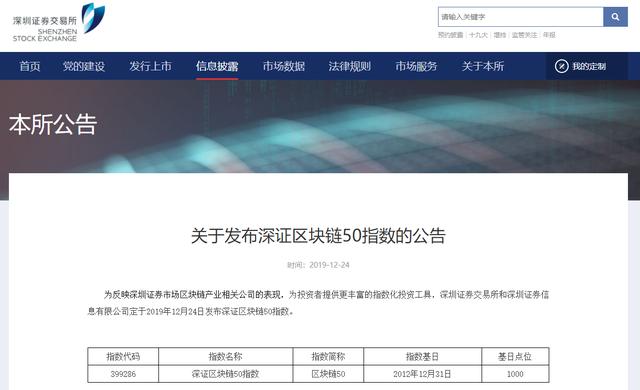Open the 关于本所 navigation menu

click(482, 66)
